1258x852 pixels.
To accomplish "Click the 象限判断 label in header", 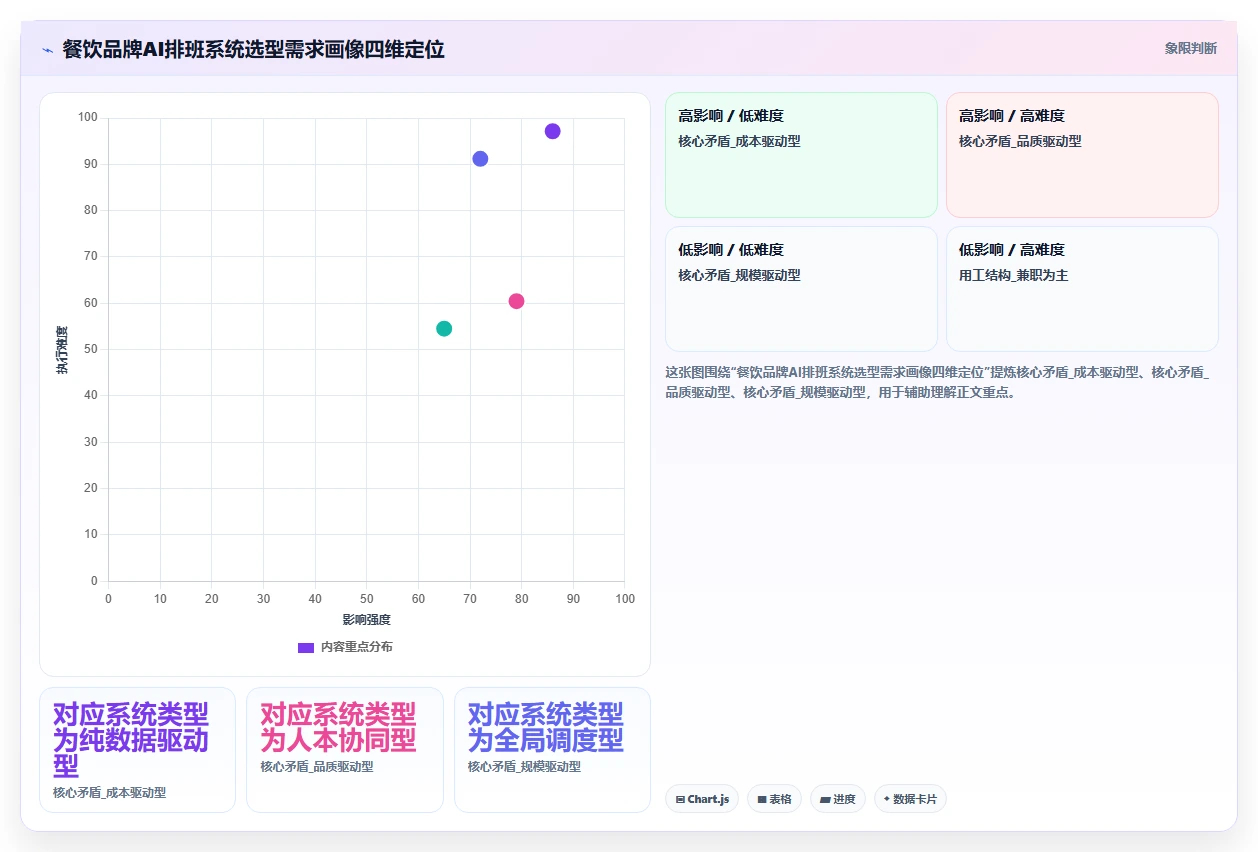I will [x=1190, y=48].
